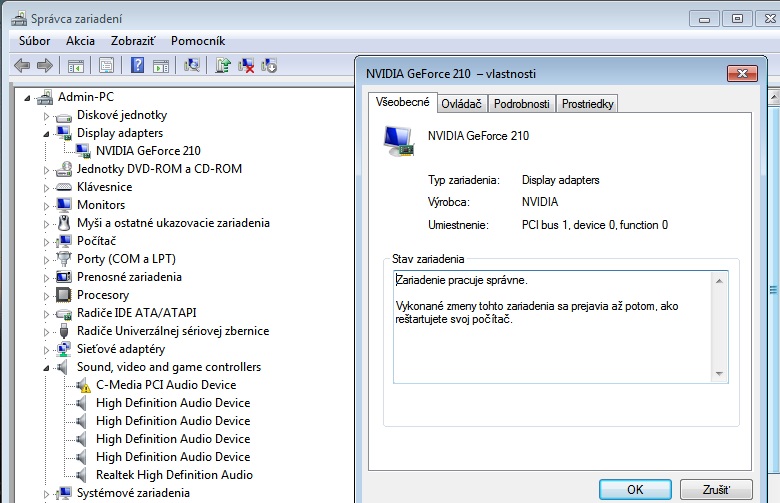Image resolution: width=780 pixels, height=503 pixels.
Task: Collapse the Admin-PC root node
Action: tap(27, 98)
